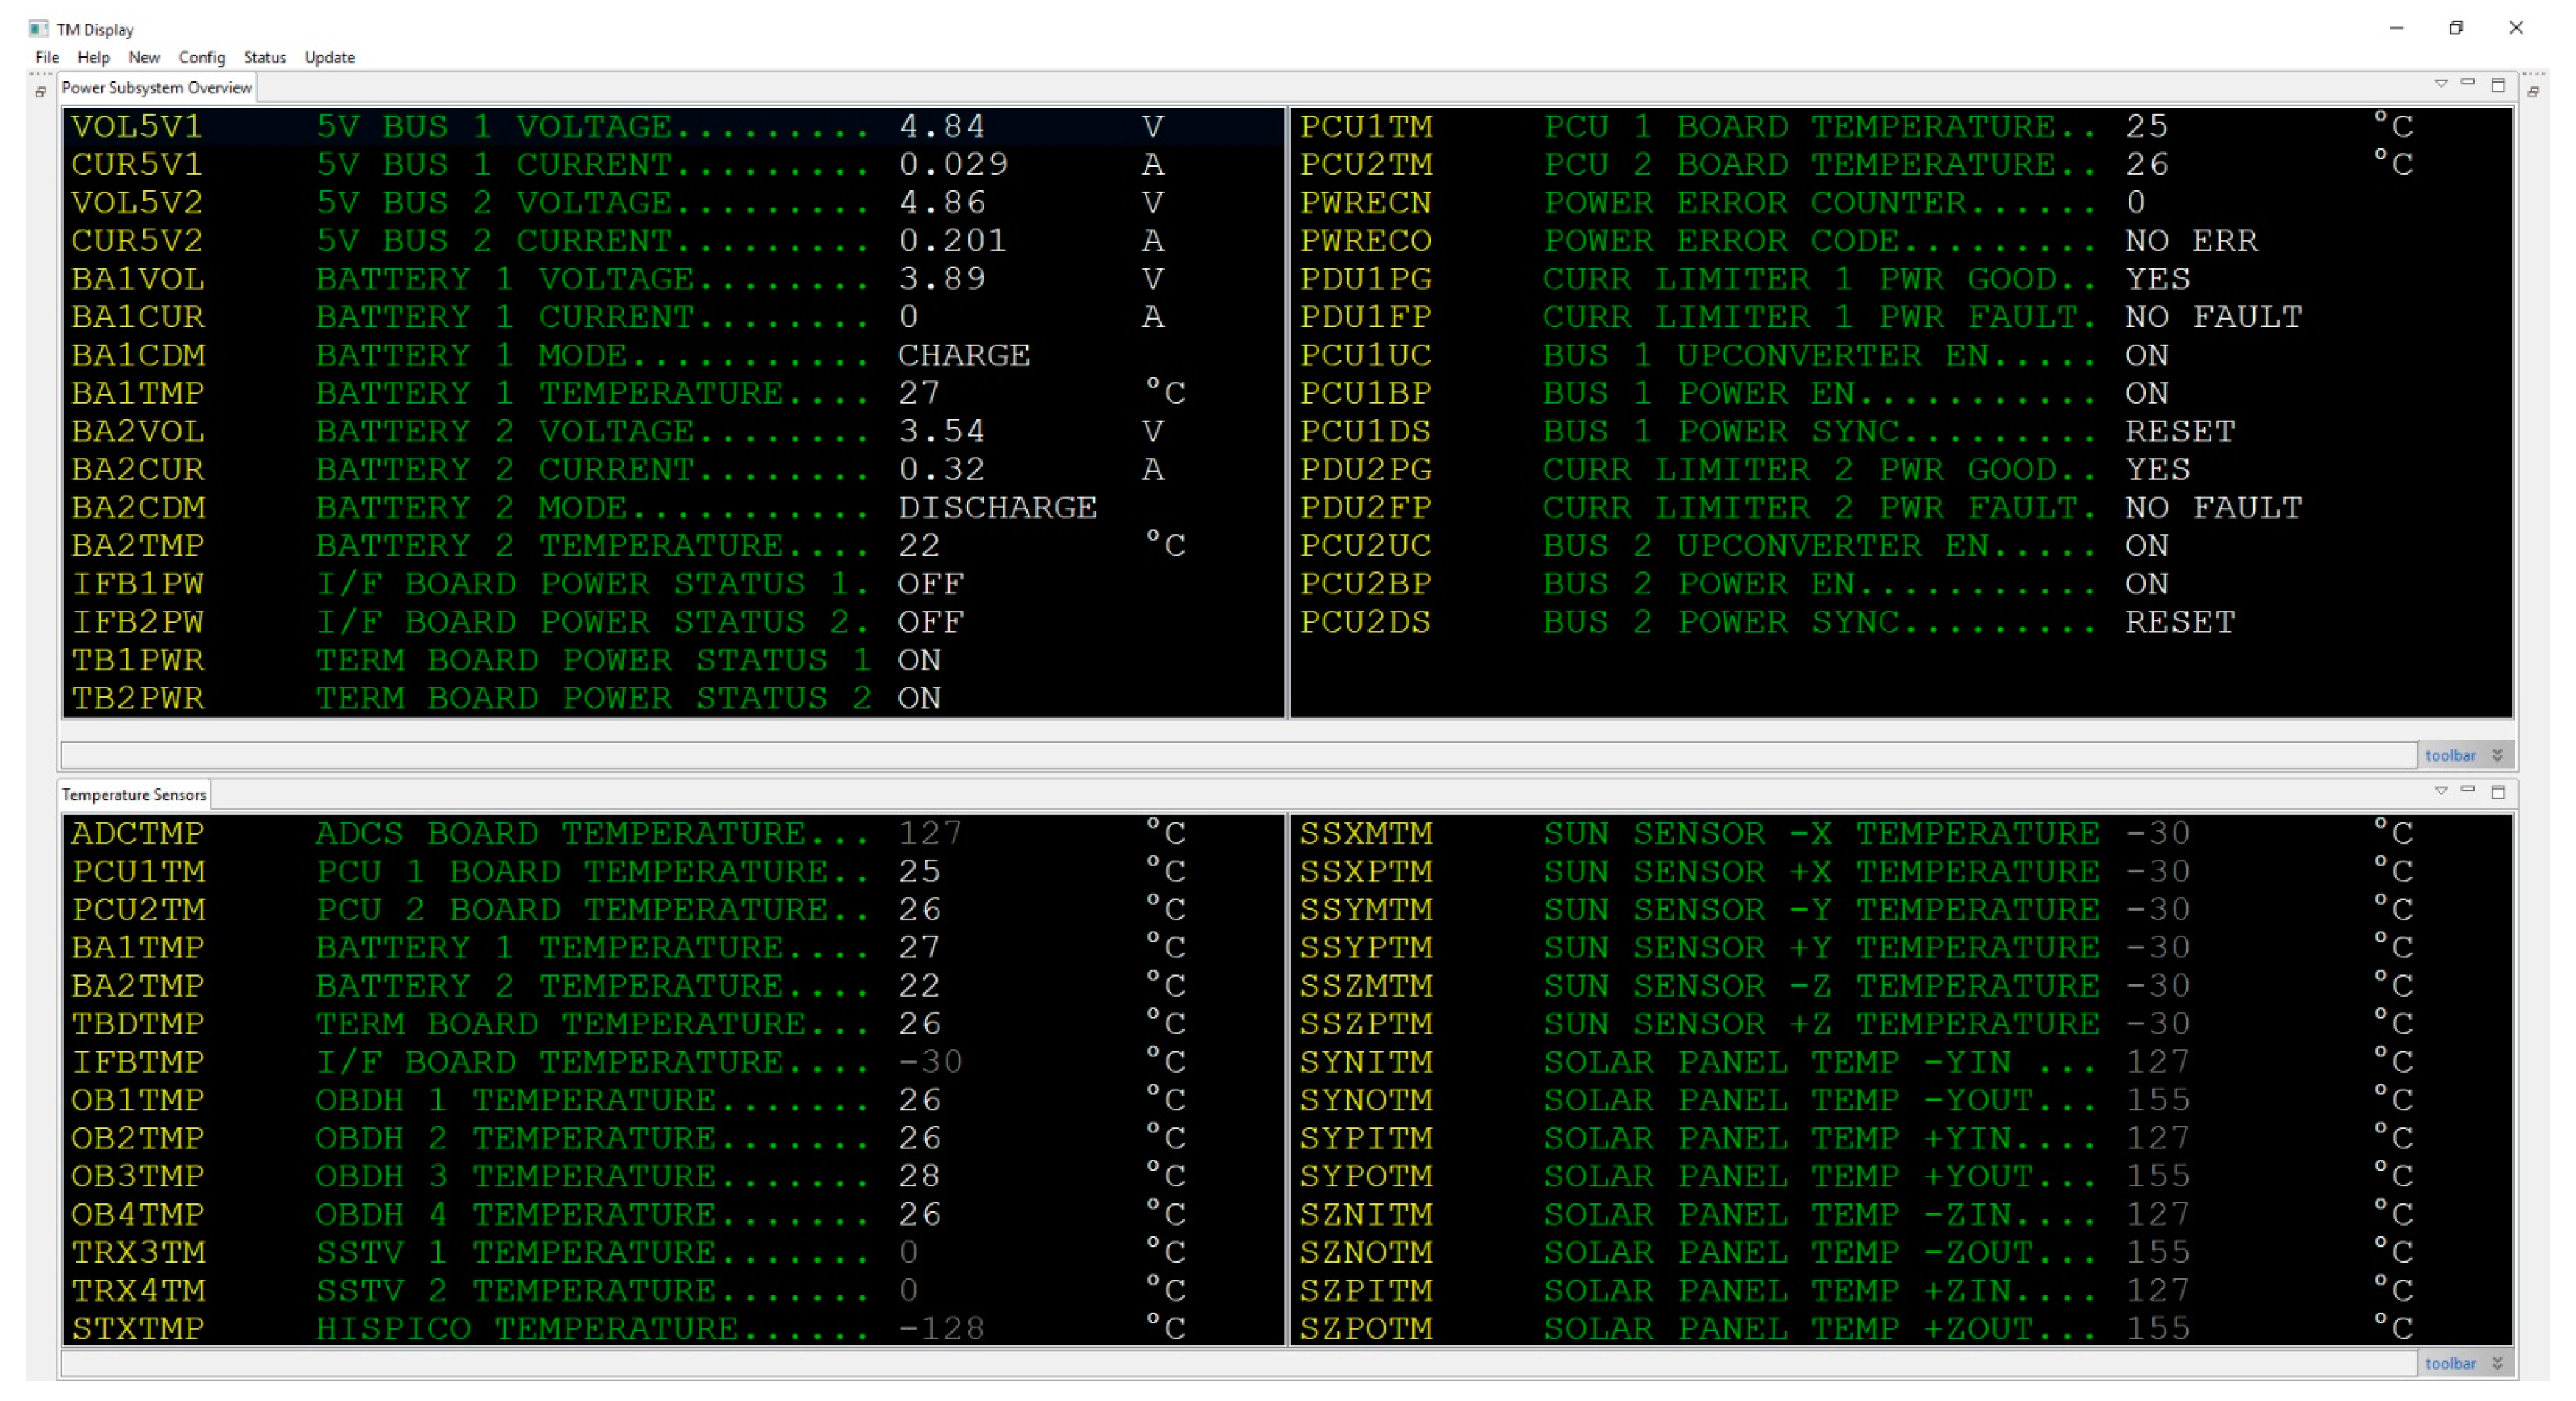Minimize the TM Display window
Viewport: 2576px width, 1401px height.
[2397, 28]
